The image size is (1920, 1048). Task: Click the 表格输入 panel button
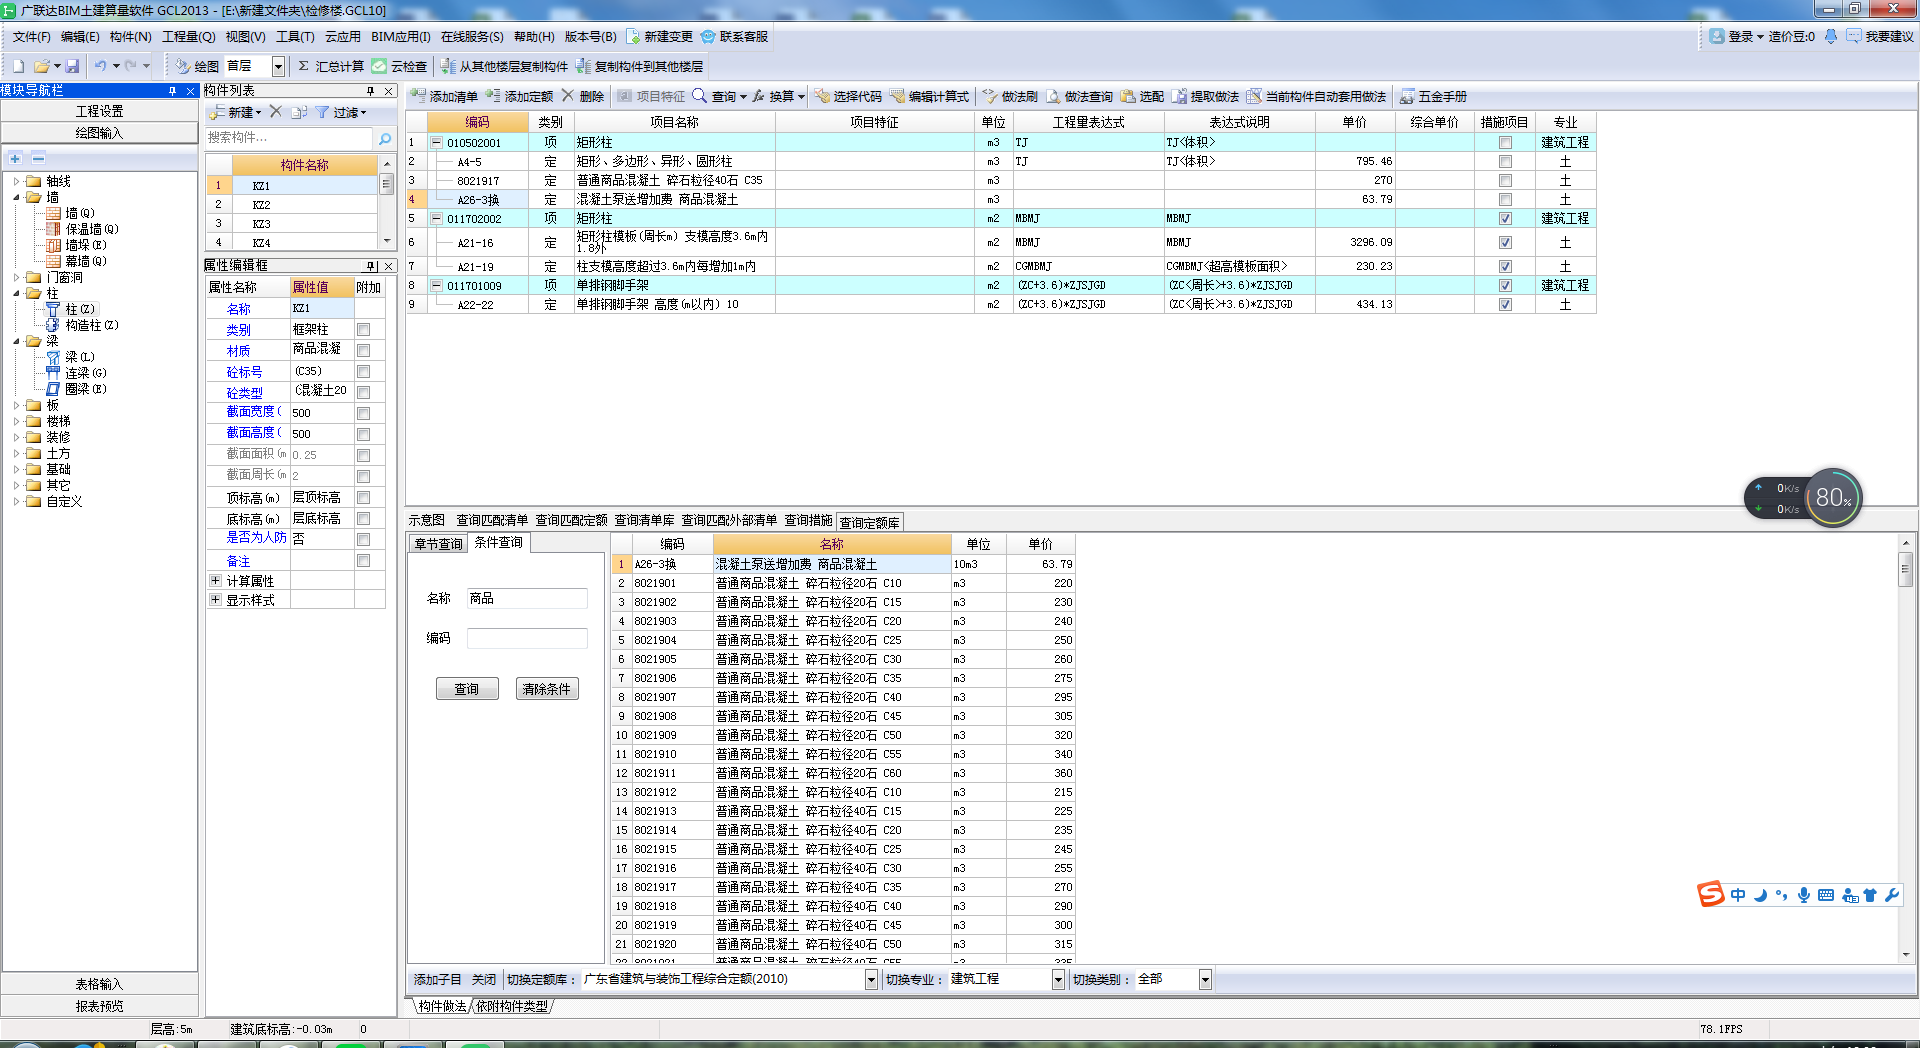click(100, 984)
